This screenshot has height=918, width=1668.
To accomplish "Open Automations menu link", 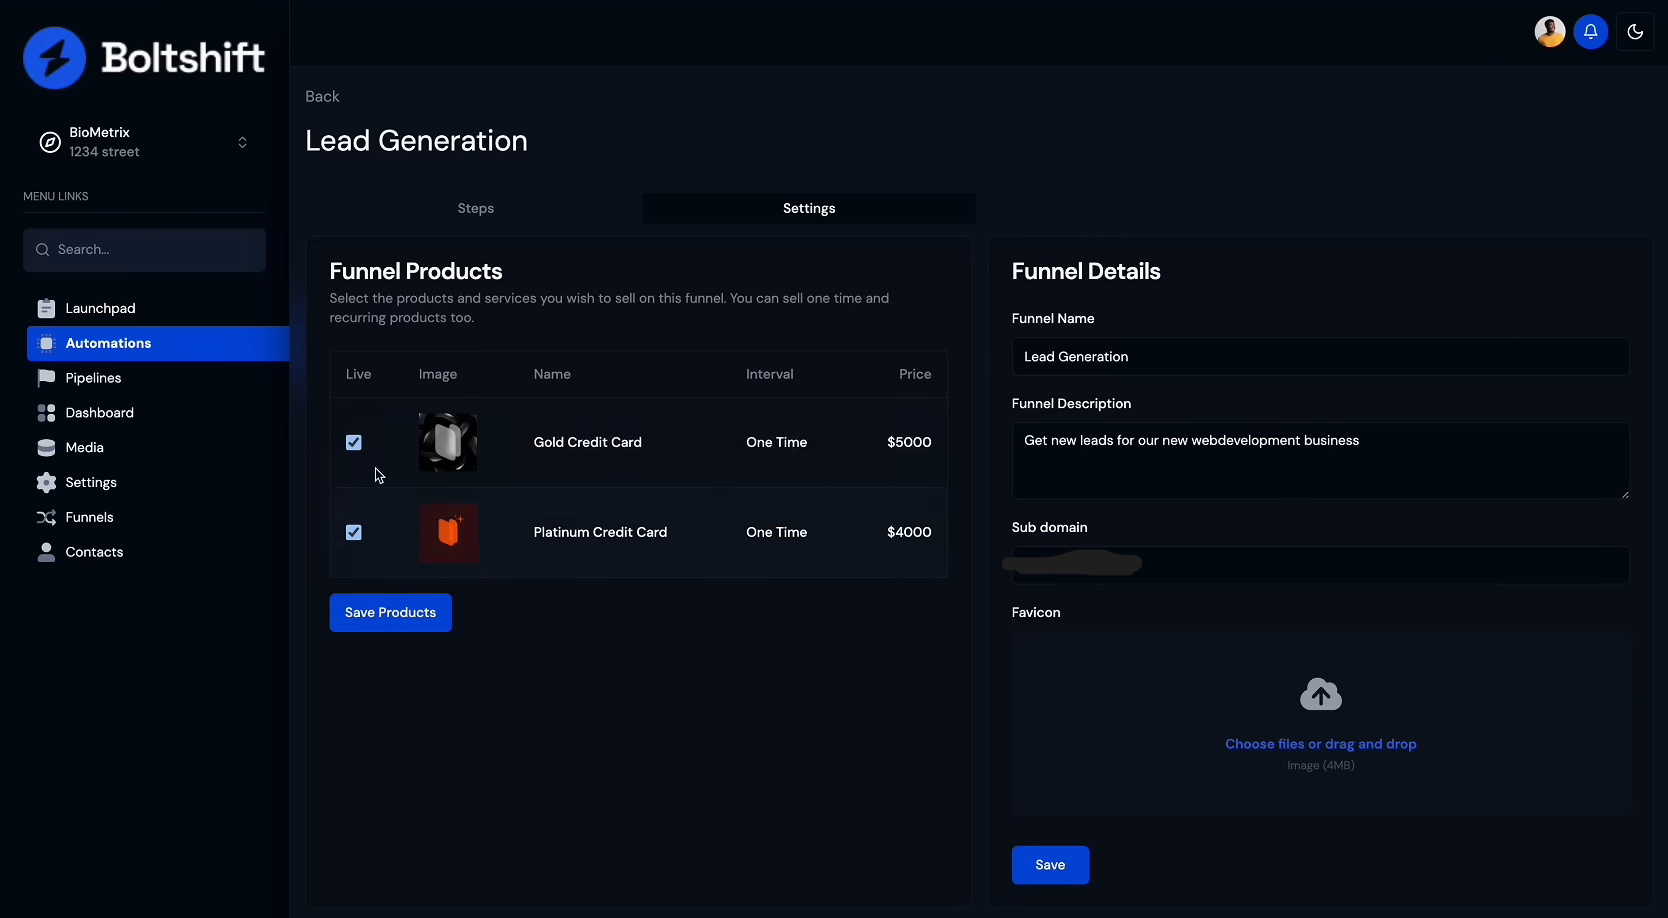I will (x=158, y=343).
